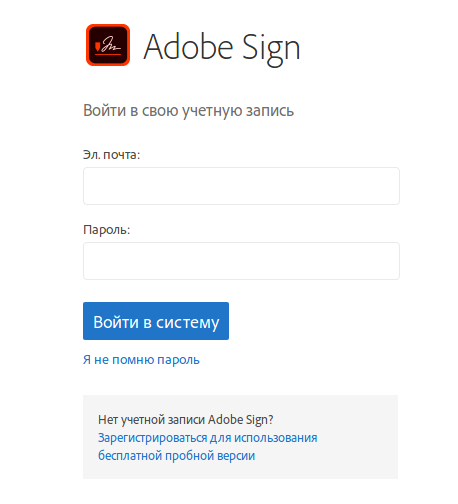Click the 'Нет учетной записи Adobe Sign?' text
458x504 pixels.
pos(186,420)
